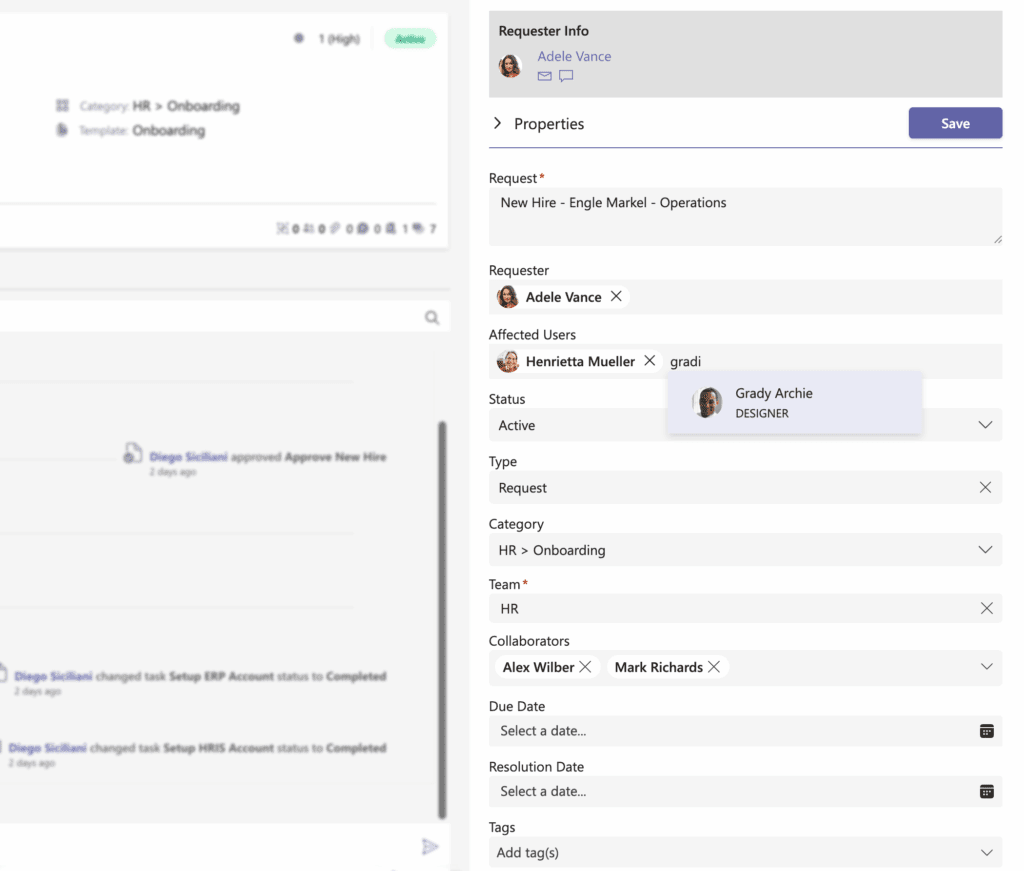This screenshot has height=871, width=1024.
Task: Select Grady Archie from the suggestion list
Action: point(775,402)
